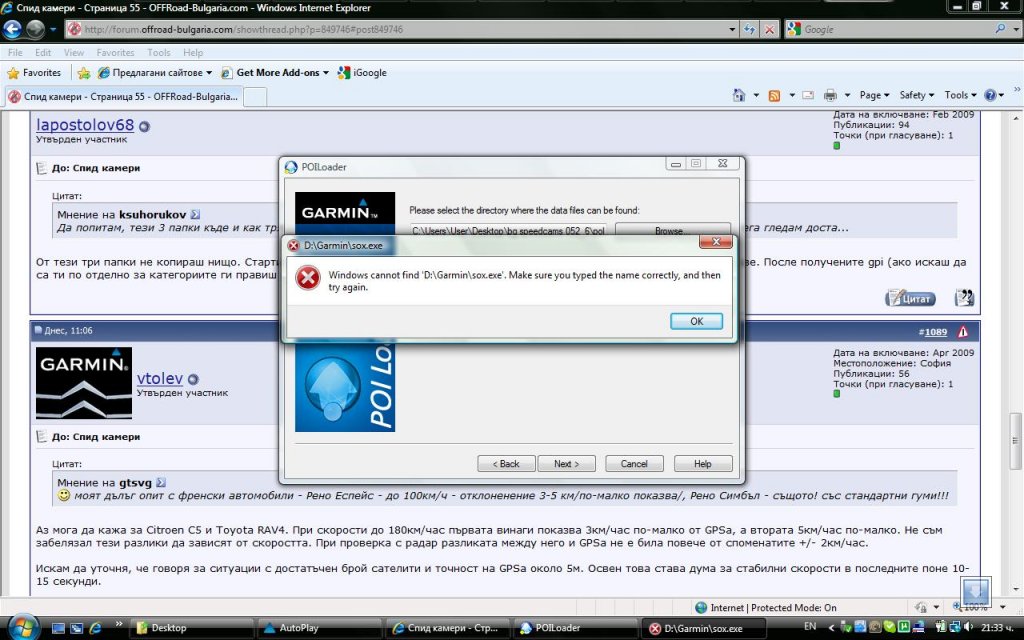Image resolution: width=1024 pixels, height=640 pixels.
Task: Click the search magnifier icon
Action: coord(1000,29)
